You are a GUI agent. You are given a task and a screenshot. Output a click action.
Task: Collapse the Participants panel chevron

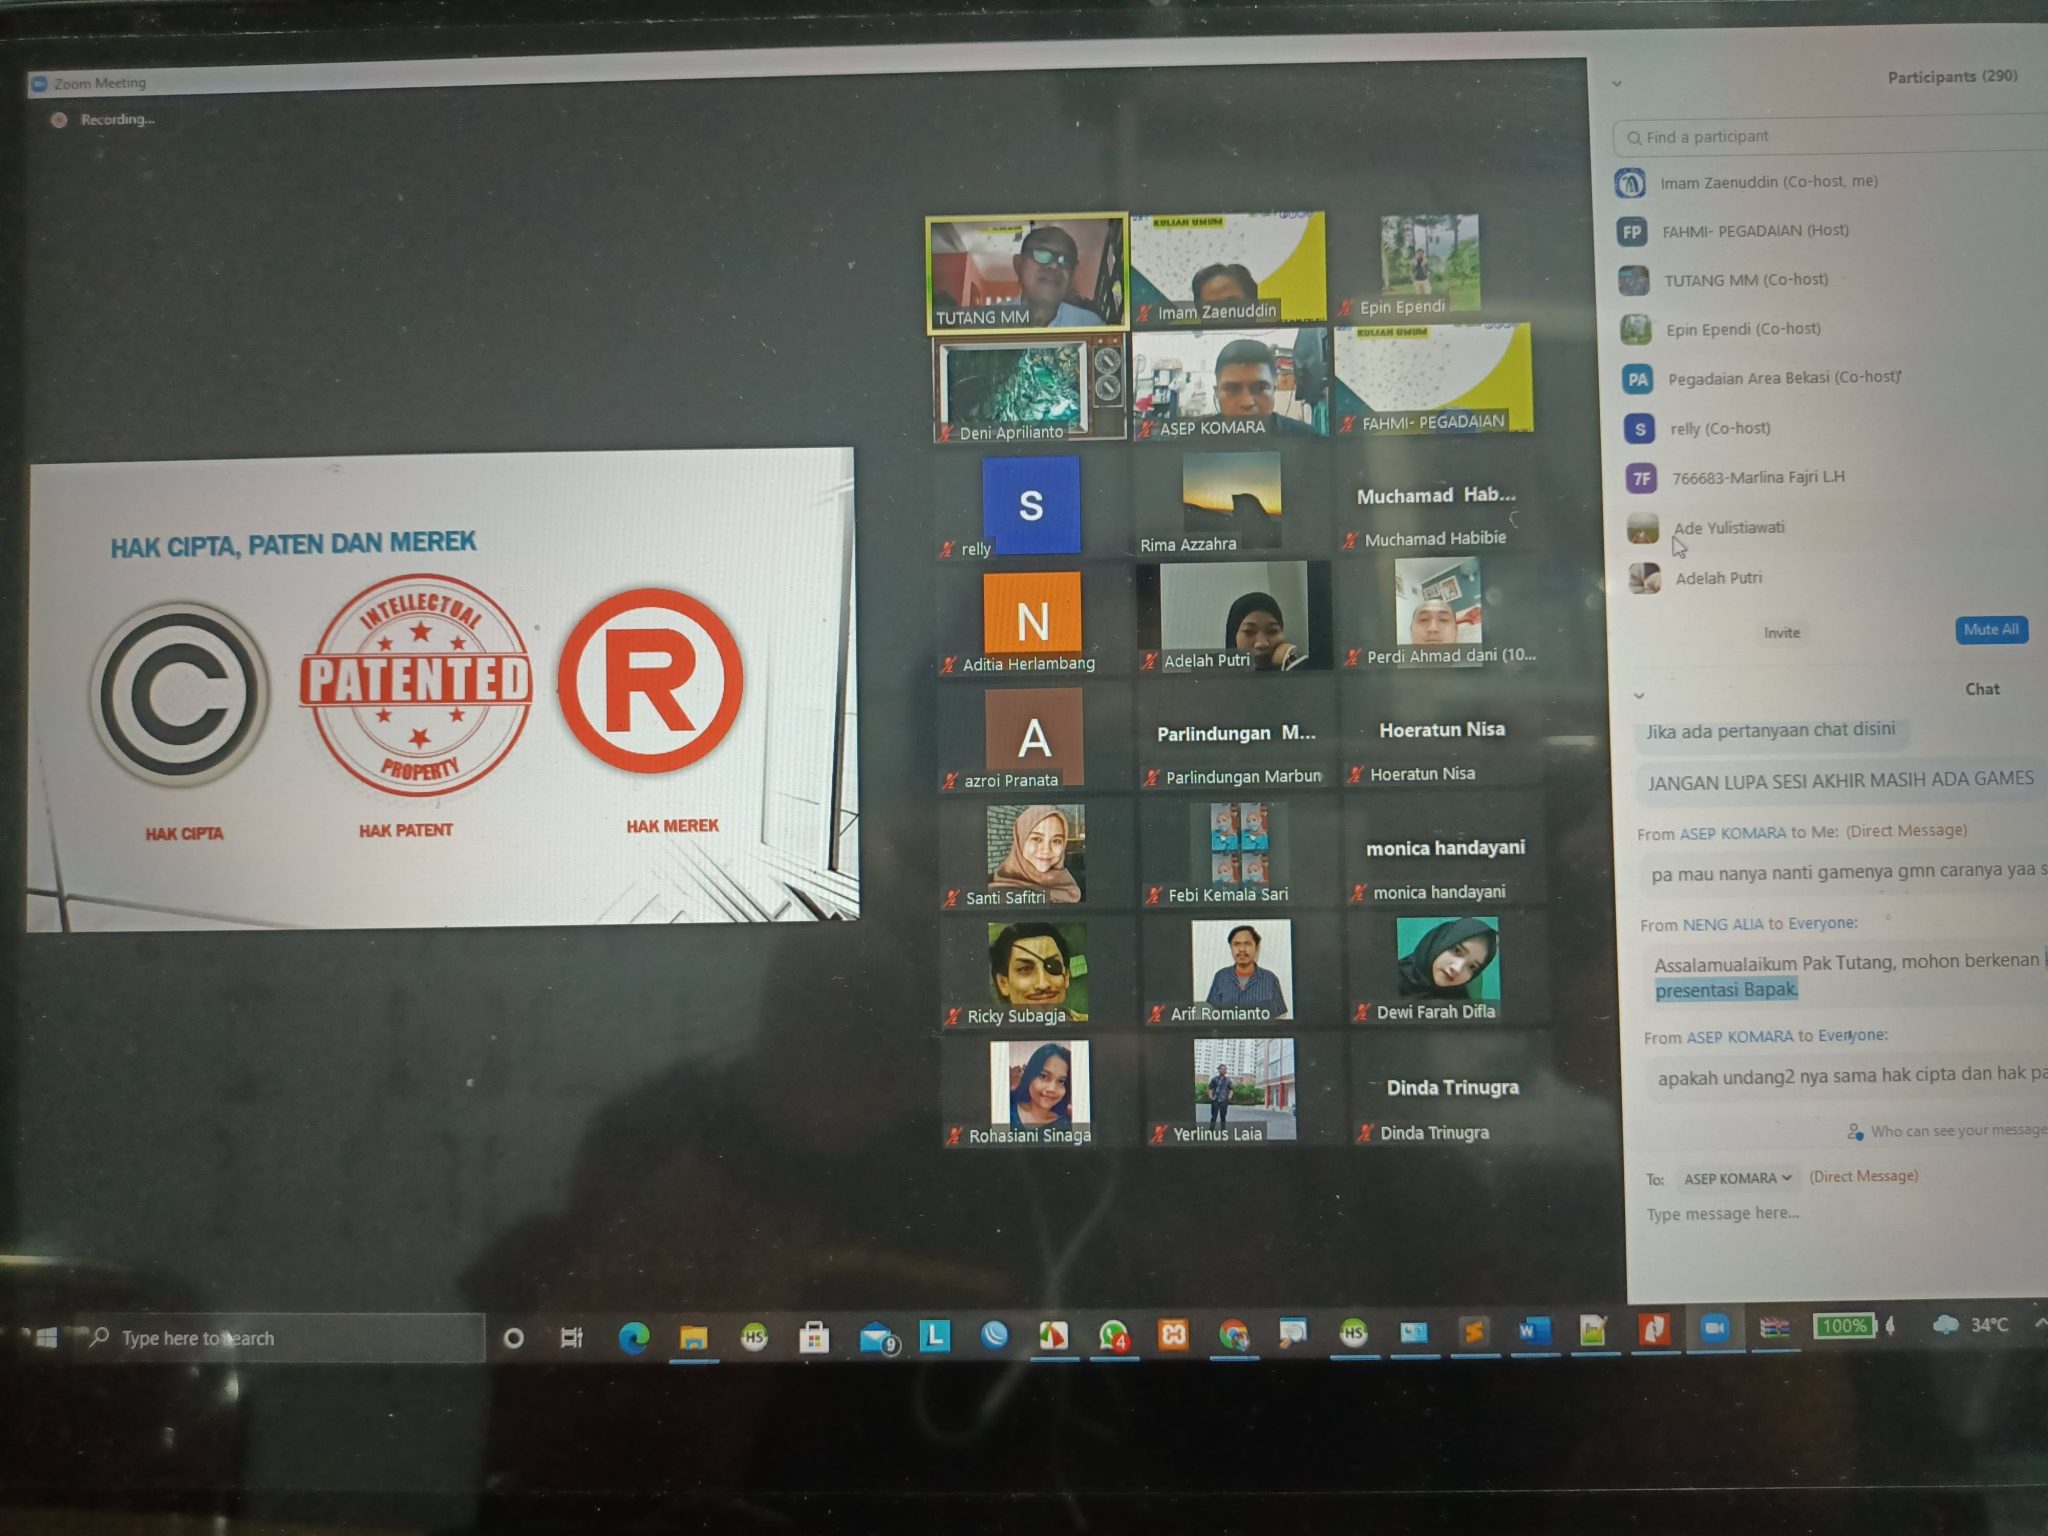(1617, 84)
